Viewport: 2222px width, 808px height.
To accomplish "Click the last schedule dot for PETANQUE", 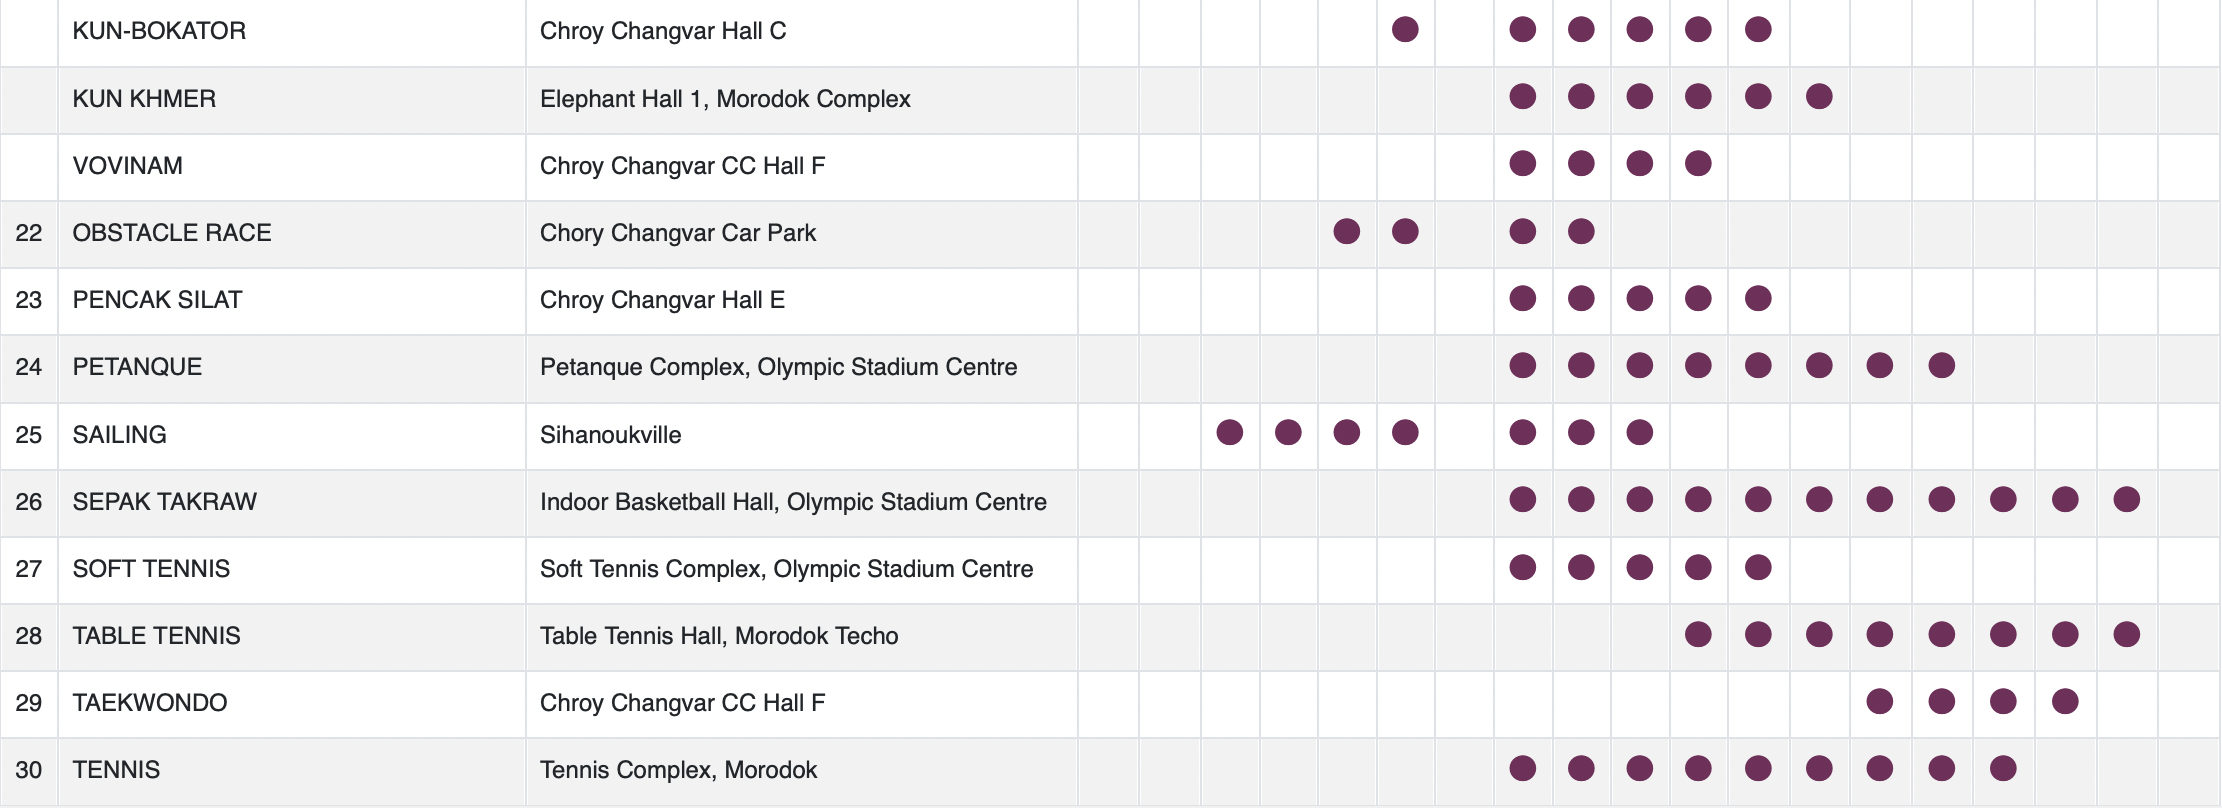I will (x=1941, y=366).
